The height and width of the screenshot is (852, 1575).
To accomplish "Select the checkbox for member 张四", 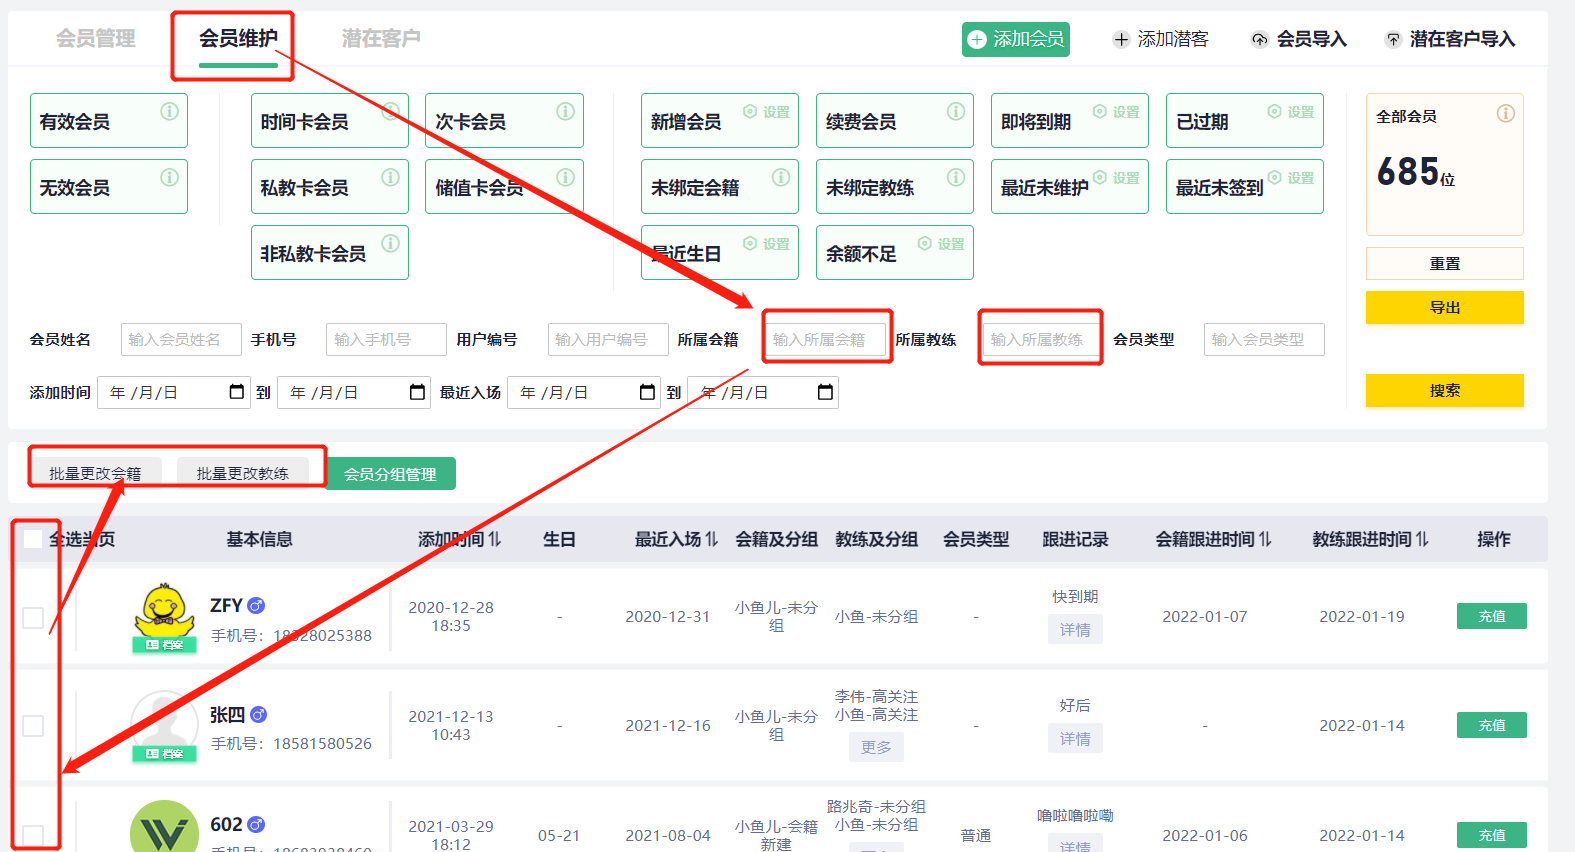I will 33,726.
